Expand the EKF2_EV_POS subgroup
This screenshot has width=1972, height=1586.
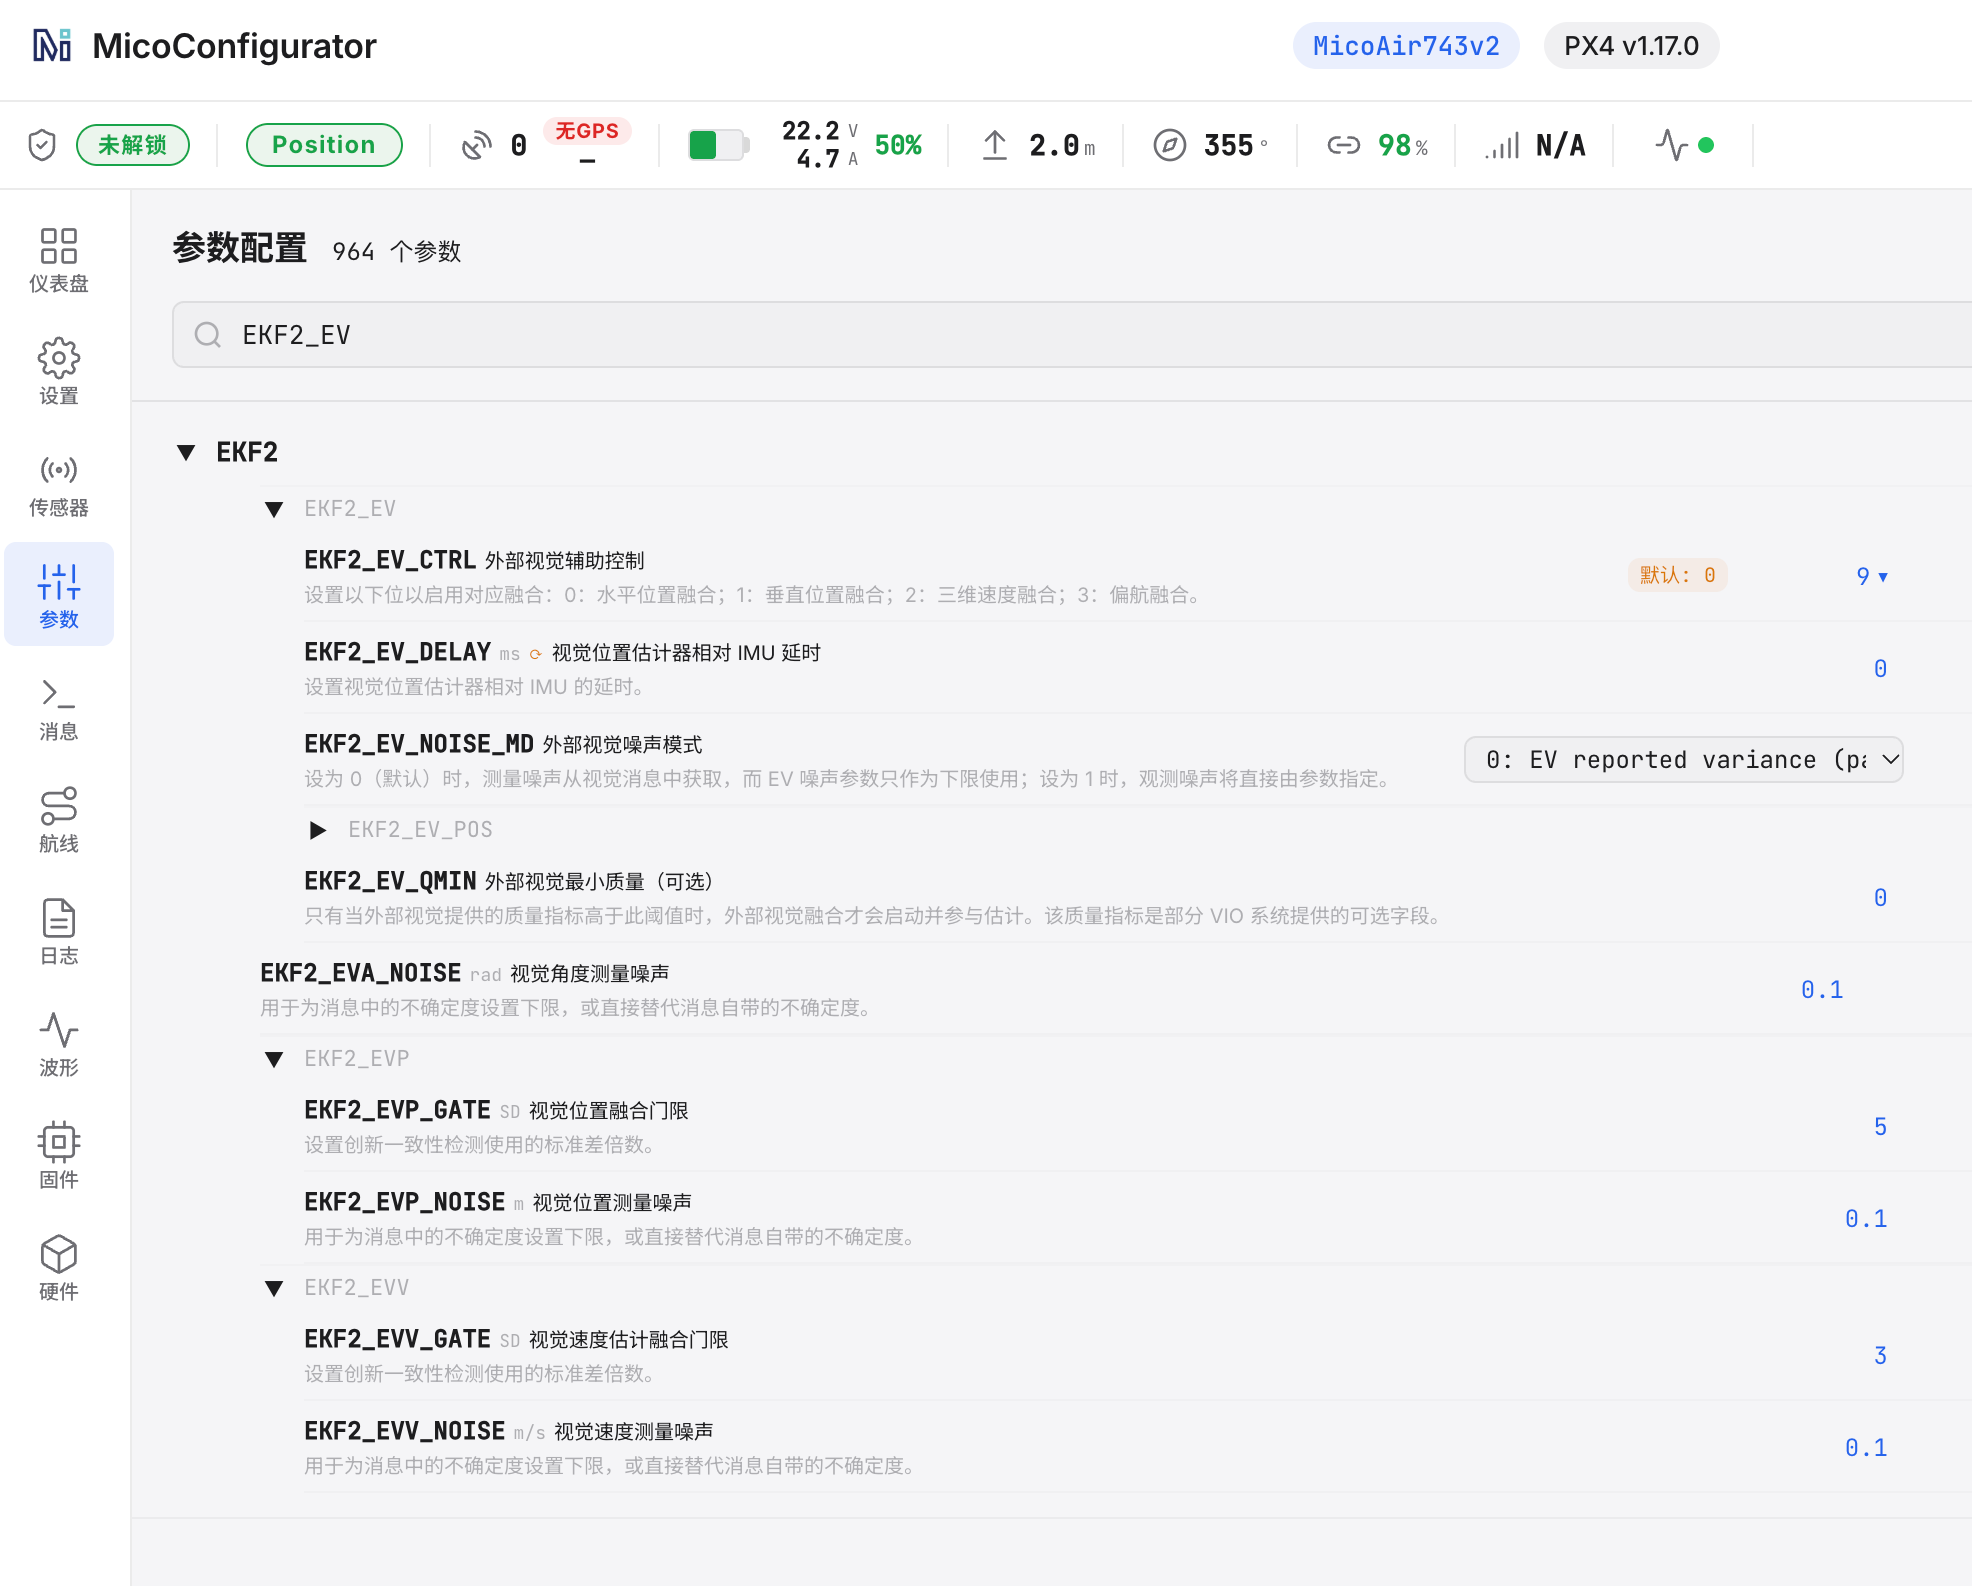pyautogui.click(x=318, y=830)
